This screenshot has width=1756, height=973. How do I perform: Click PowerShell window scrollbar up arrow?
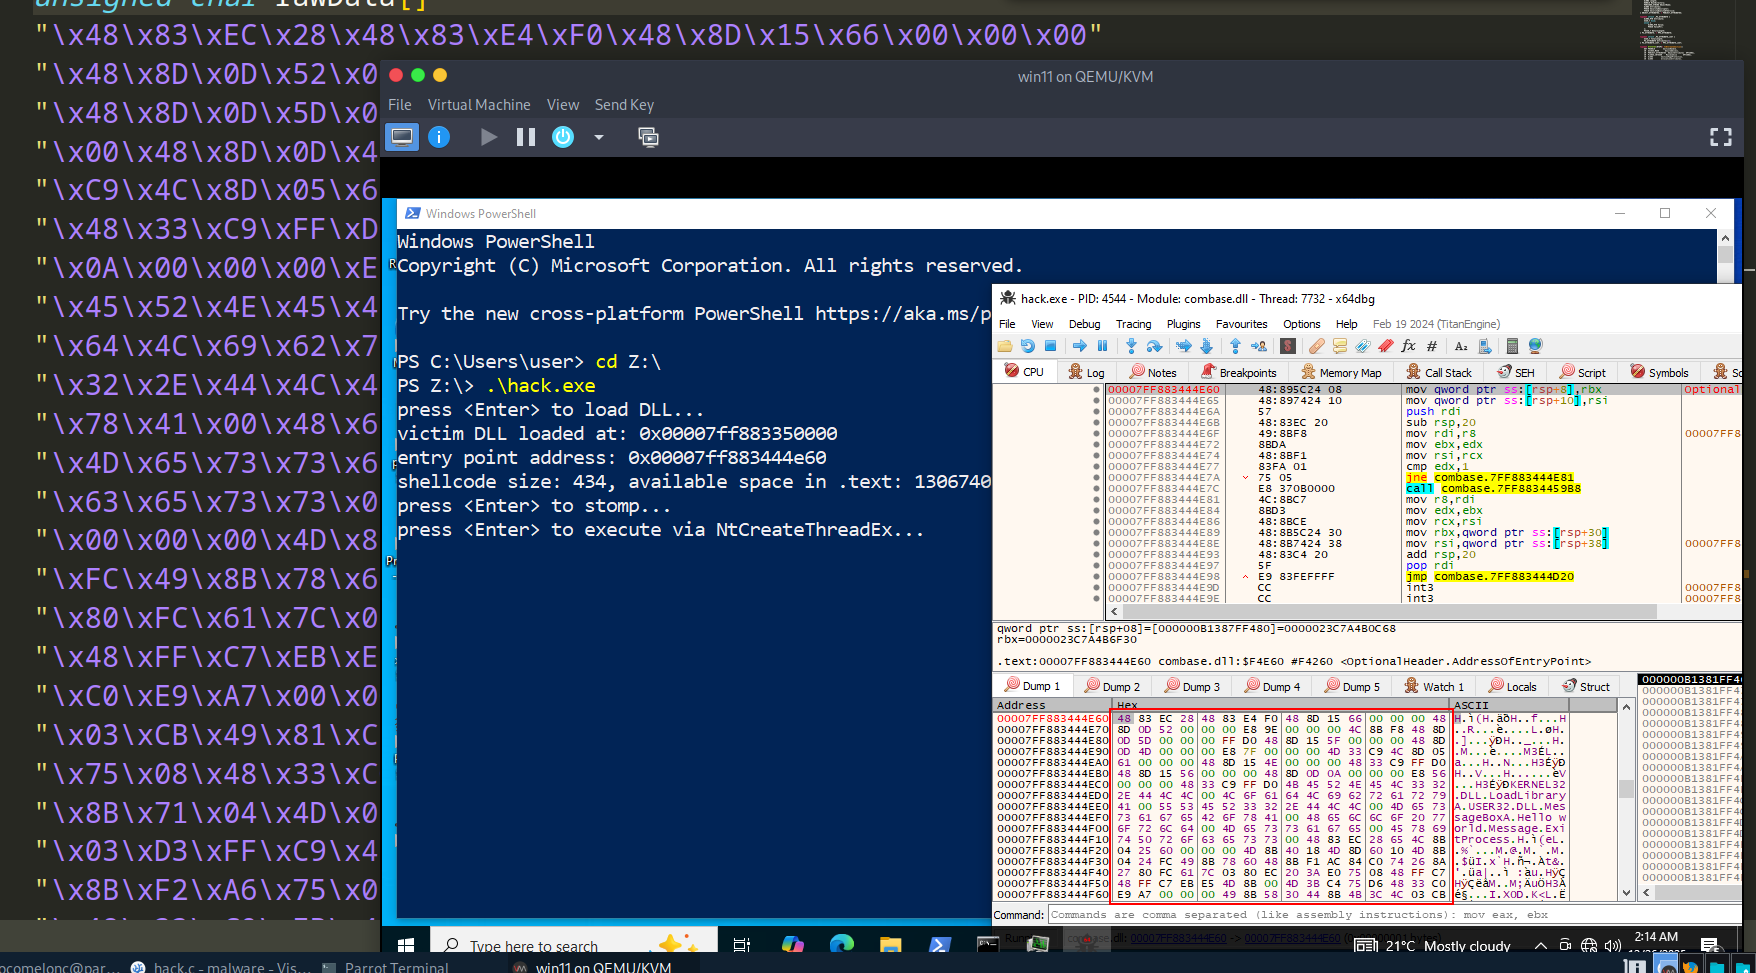[1725, 238]
